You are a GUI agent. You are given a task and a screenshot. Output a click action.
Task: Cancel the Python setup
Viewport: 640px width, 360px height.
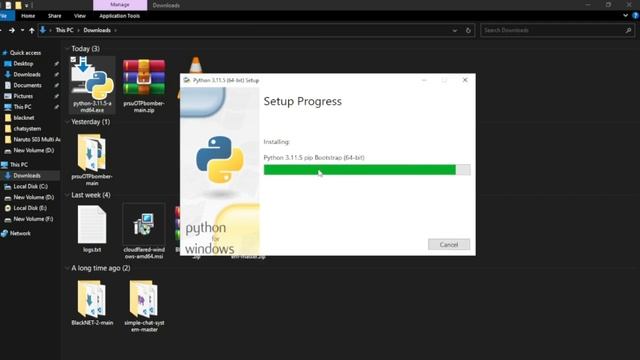(449, 244)
